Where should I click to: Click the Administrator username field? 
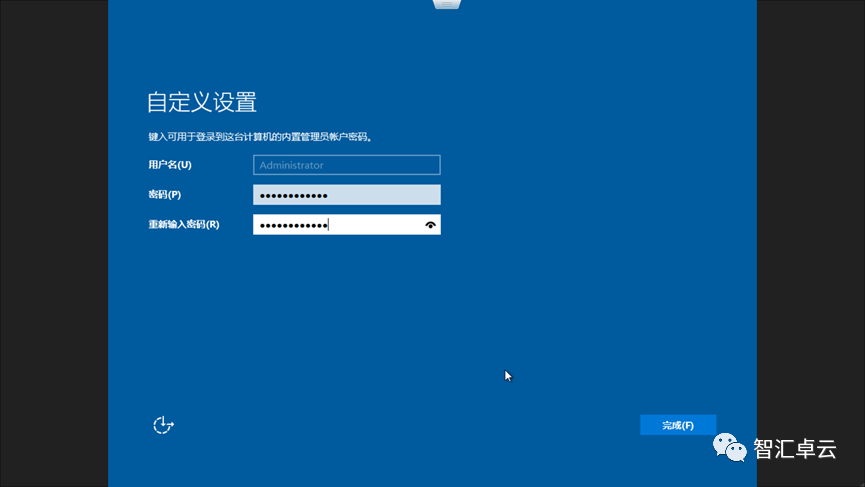[346, 165]
